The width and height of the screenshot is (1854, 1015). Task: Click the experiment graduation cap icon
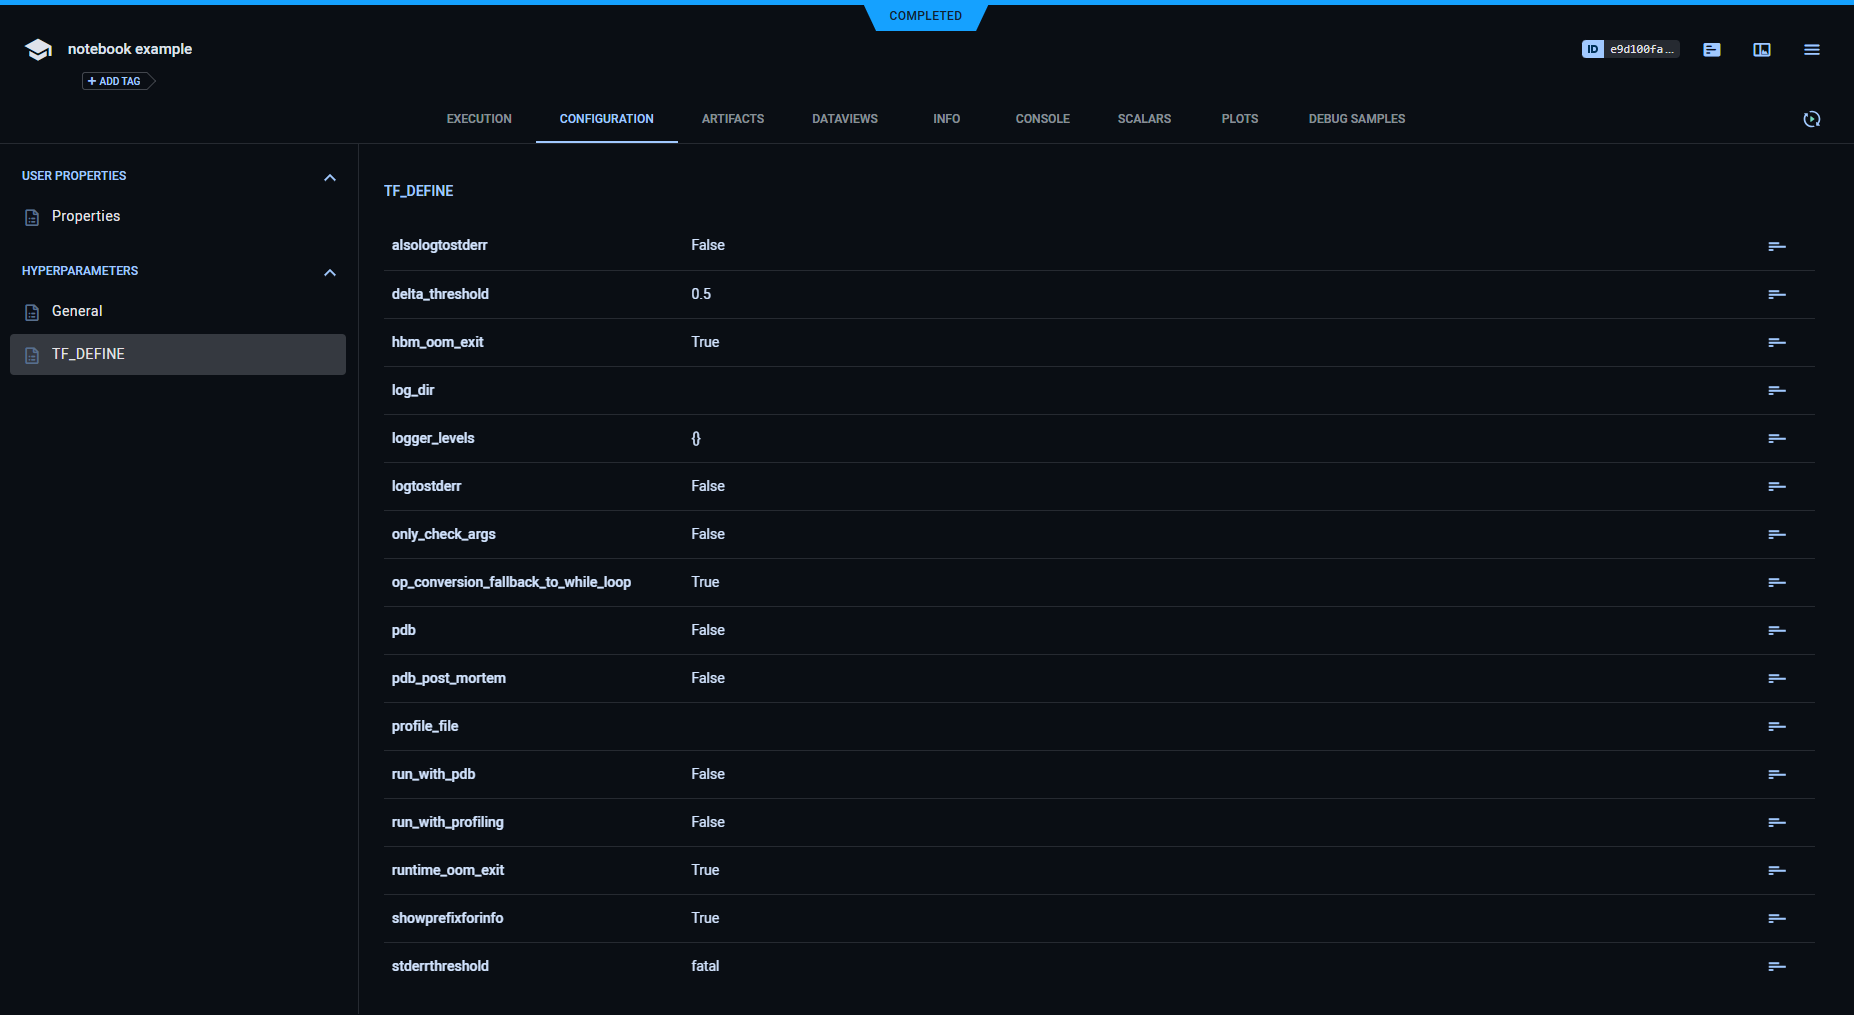point(38,50)
